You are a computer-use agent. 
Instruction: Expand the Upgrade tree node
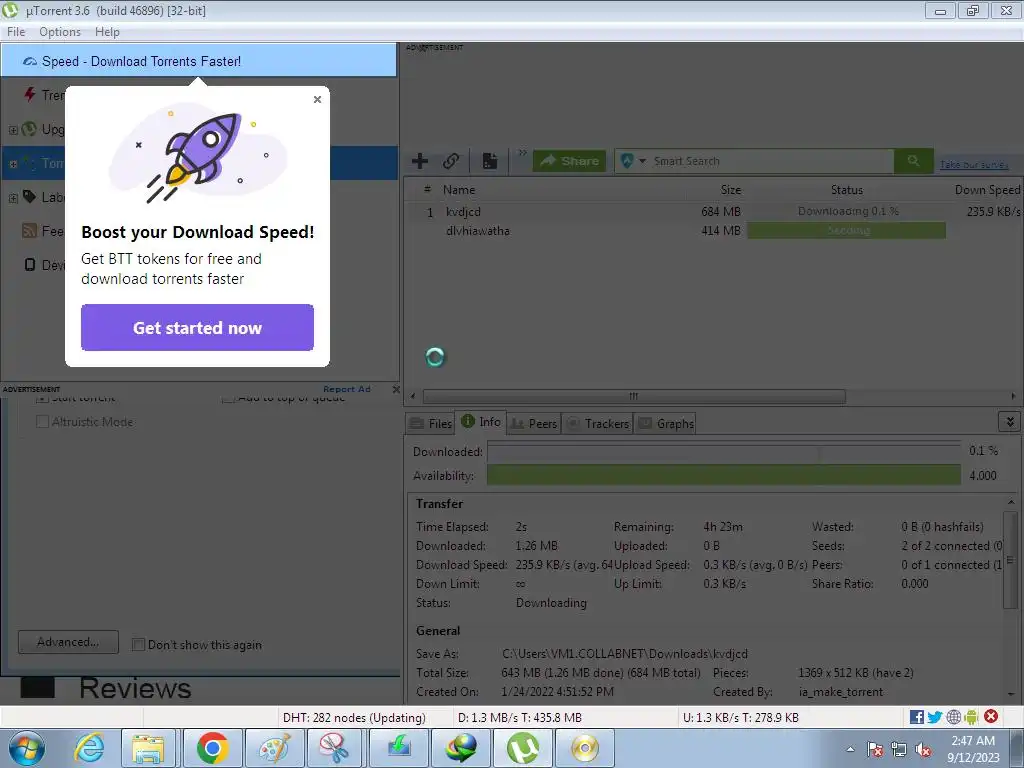13,129
